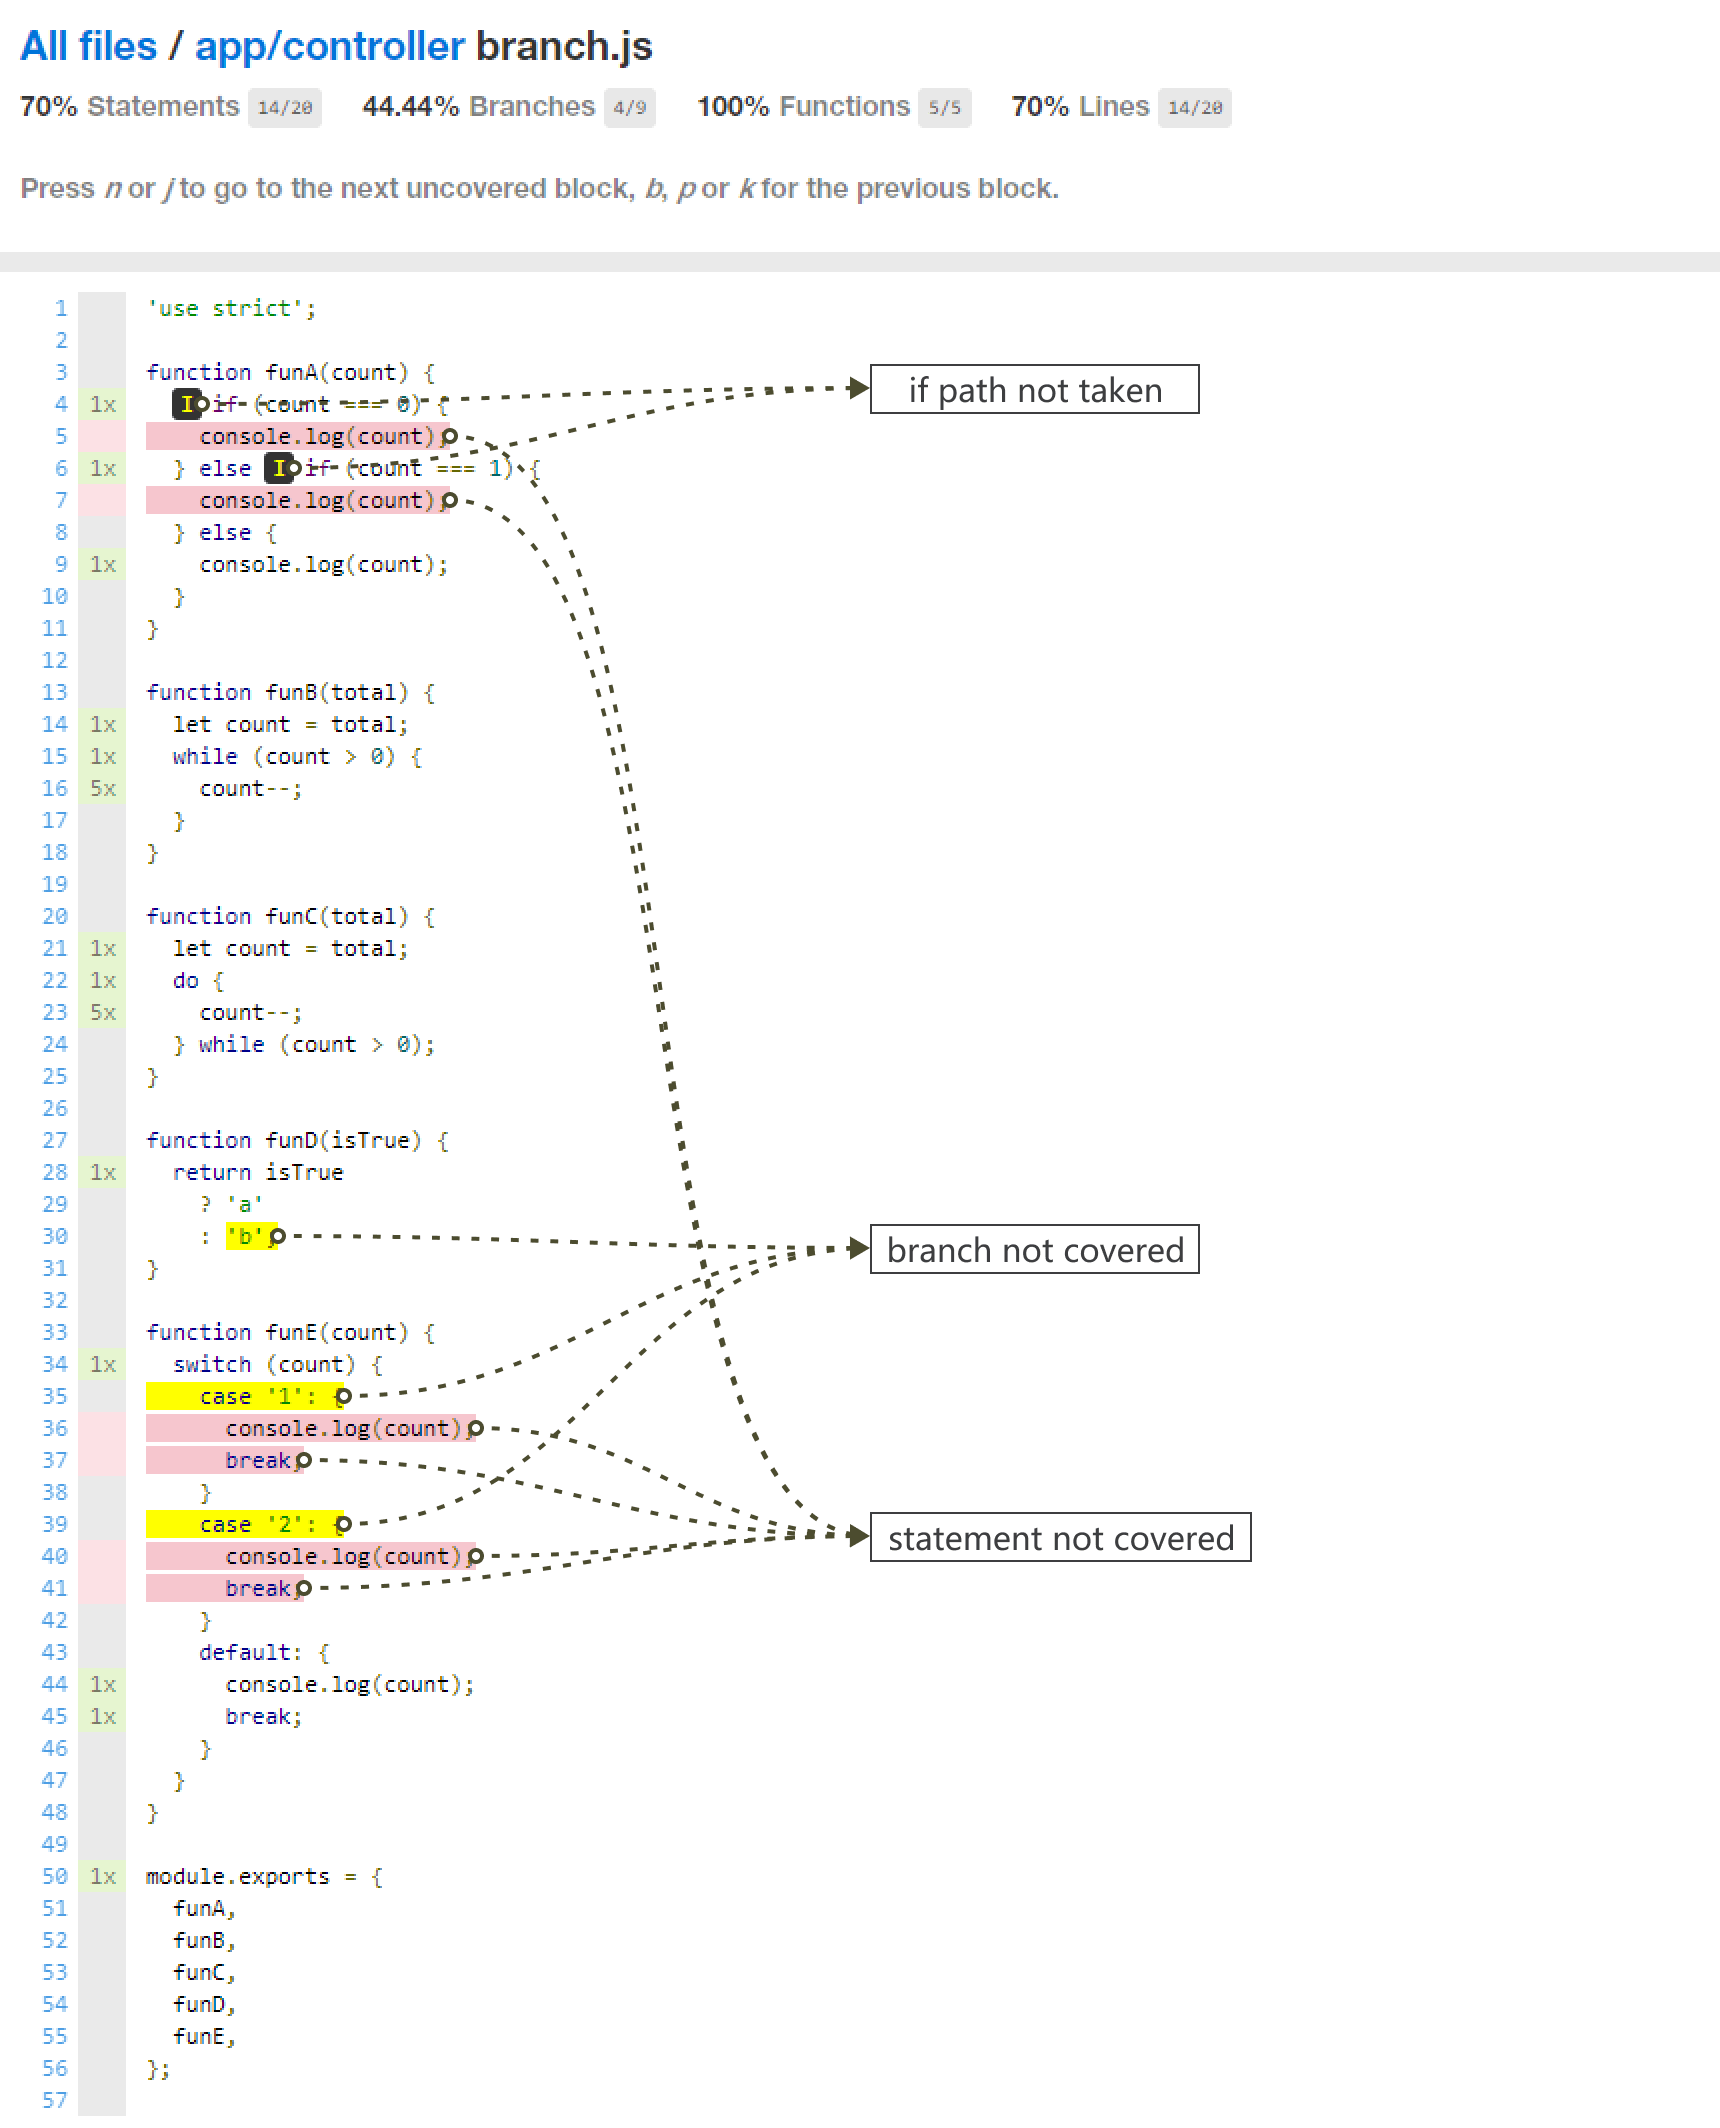Click the 5x hit count on line 16
This screenshot has height=2128, width=1720.
coord(103,788)
